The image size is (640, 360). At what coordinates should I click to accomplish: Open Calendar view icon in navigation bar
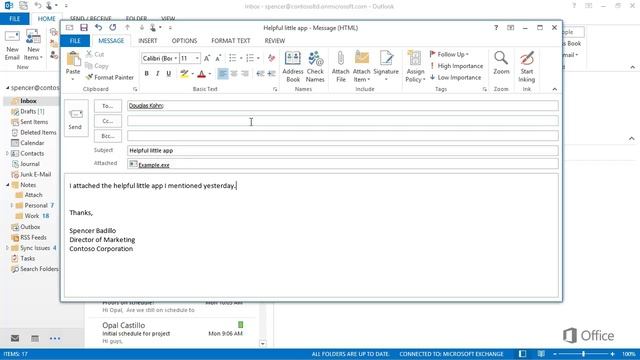[x=35, y=338]
